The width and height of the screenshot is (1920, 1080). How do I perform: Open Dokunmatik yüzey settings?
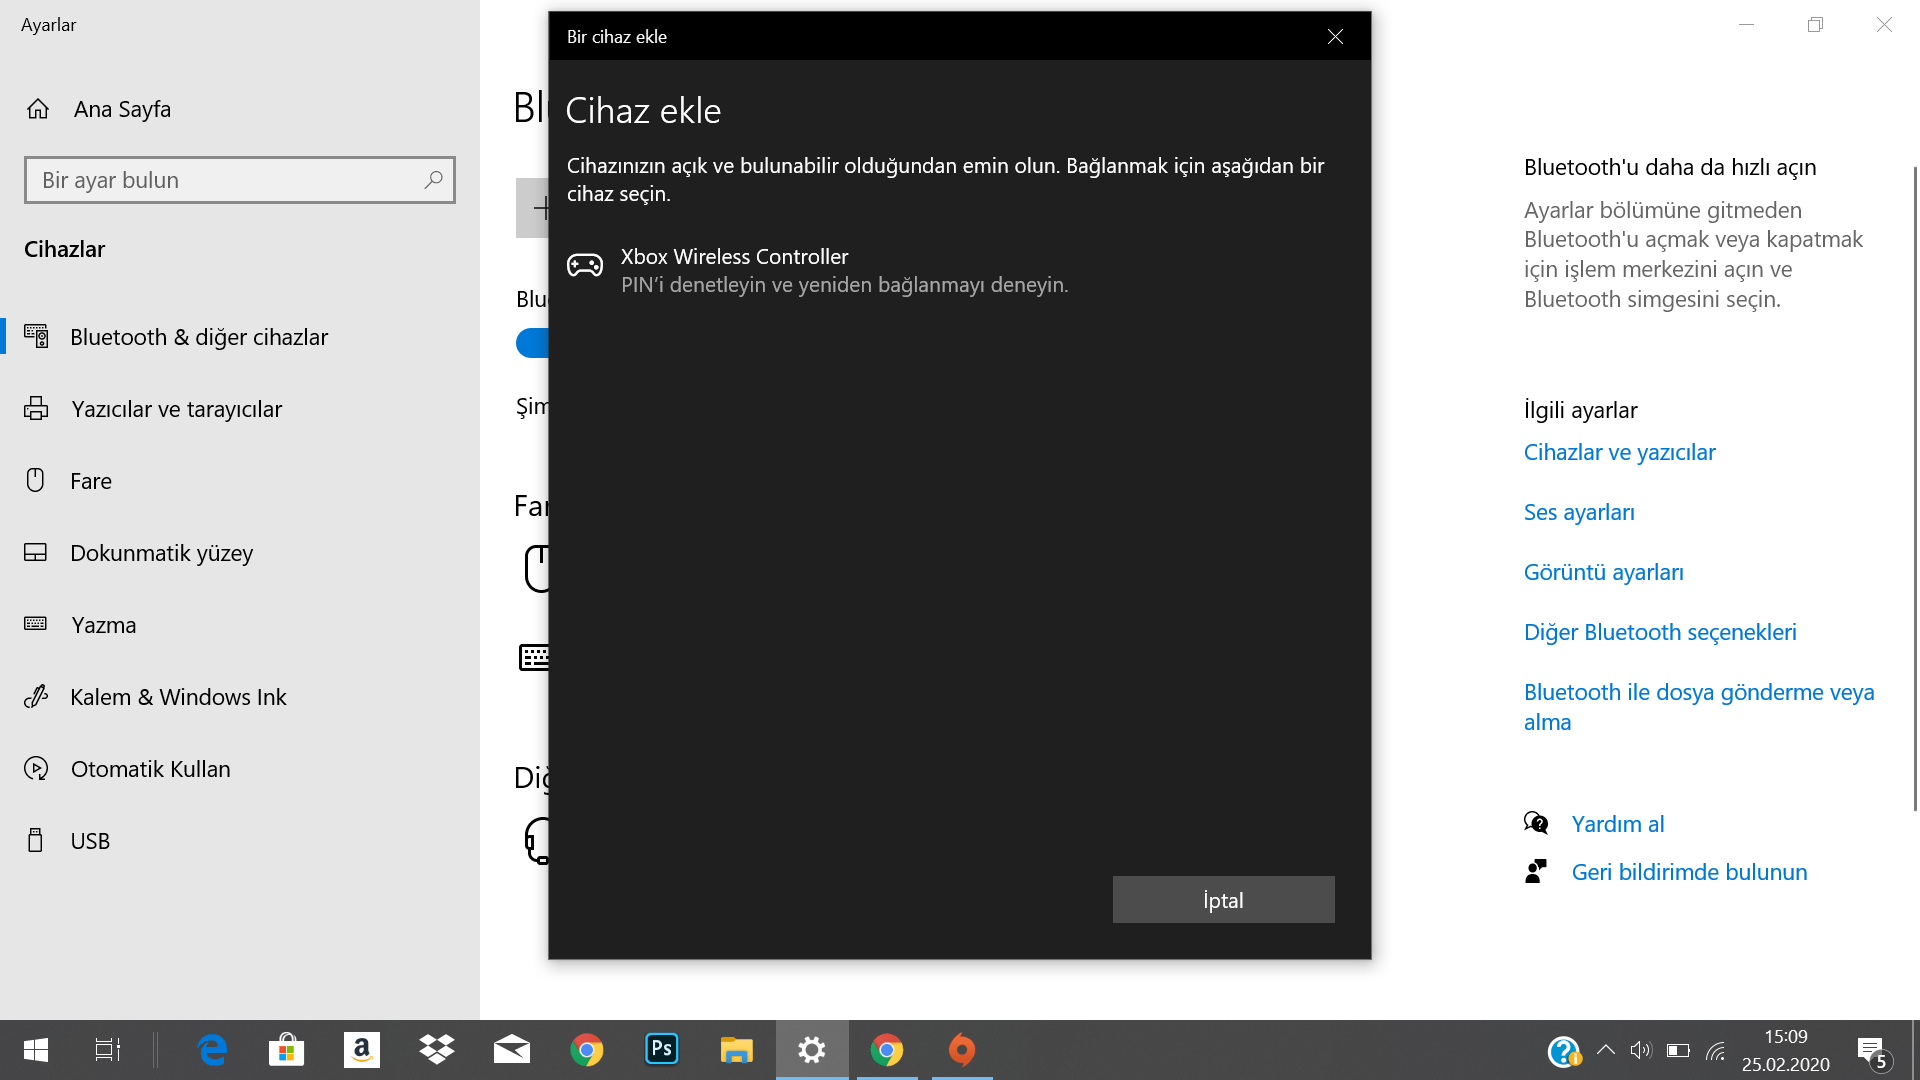161,553
